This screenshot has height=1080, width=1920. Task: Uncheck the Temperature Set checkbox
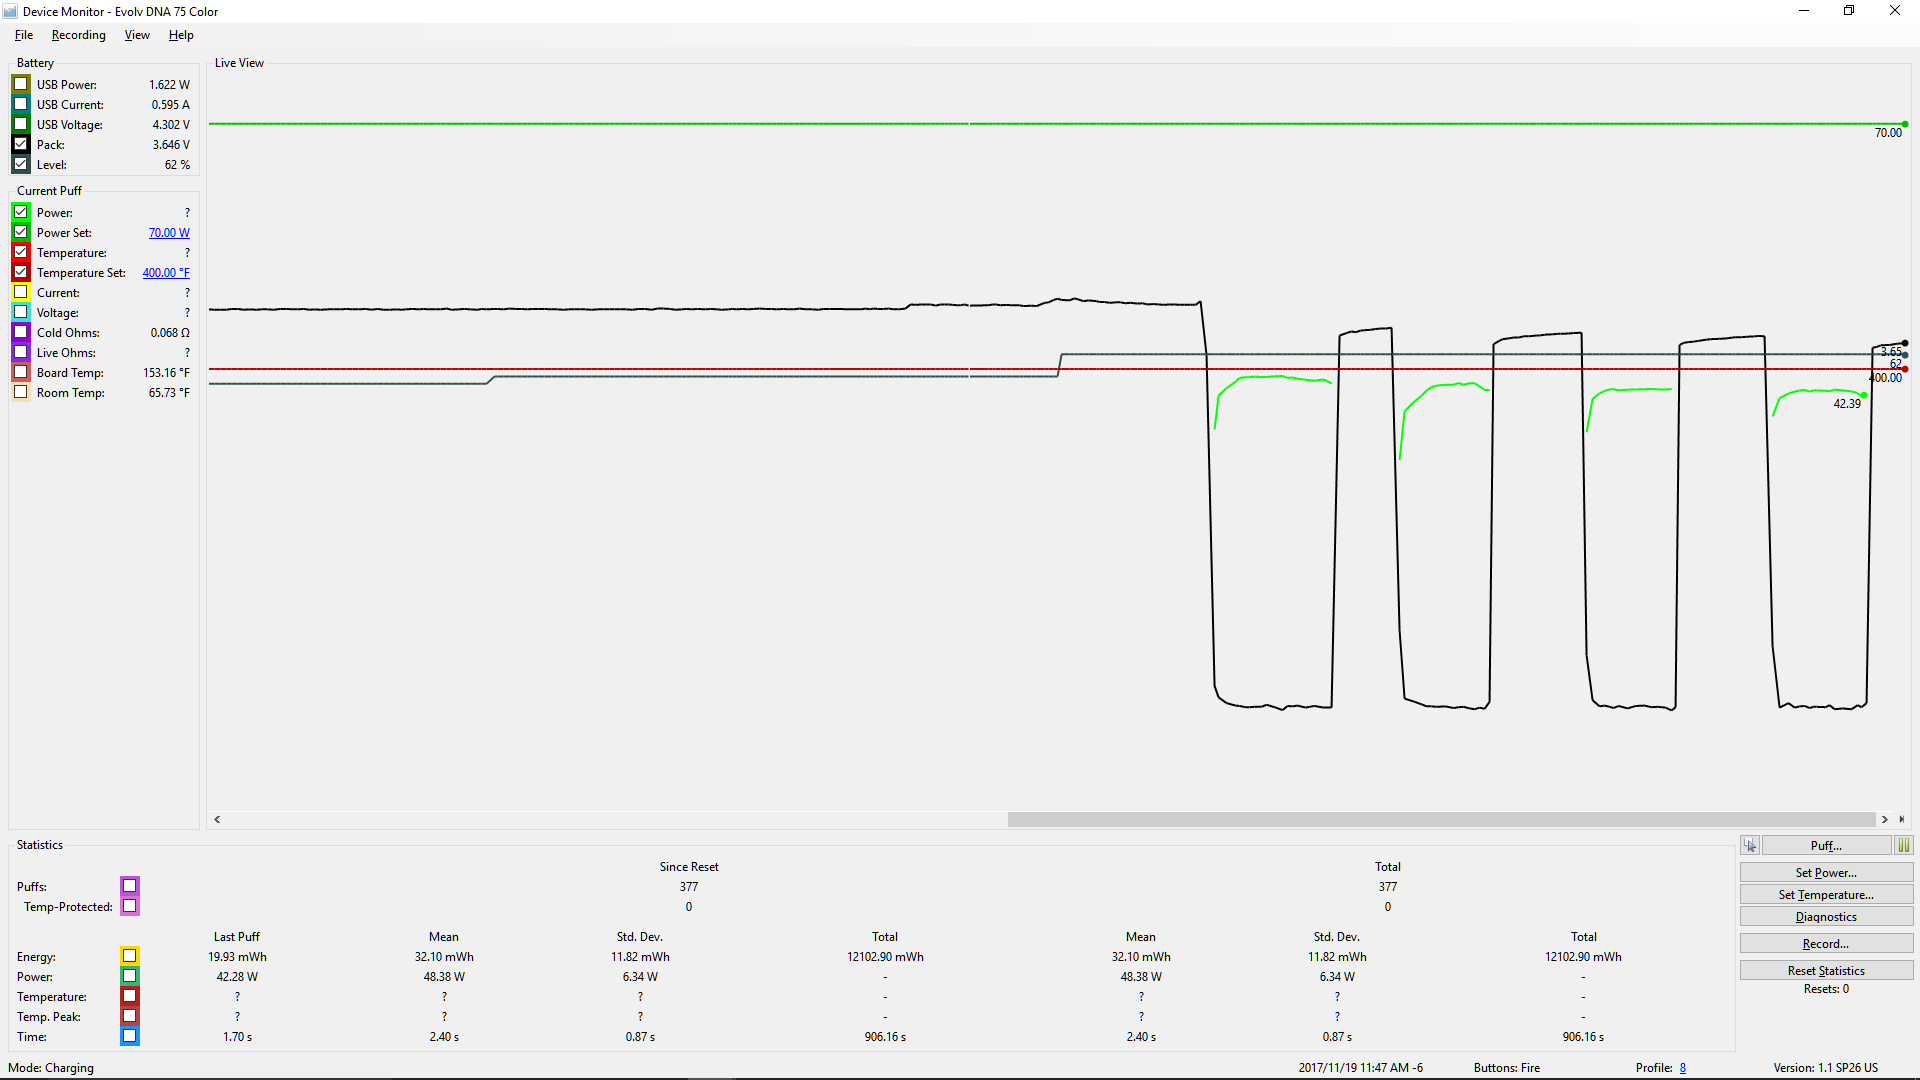(x=21, y=272)
